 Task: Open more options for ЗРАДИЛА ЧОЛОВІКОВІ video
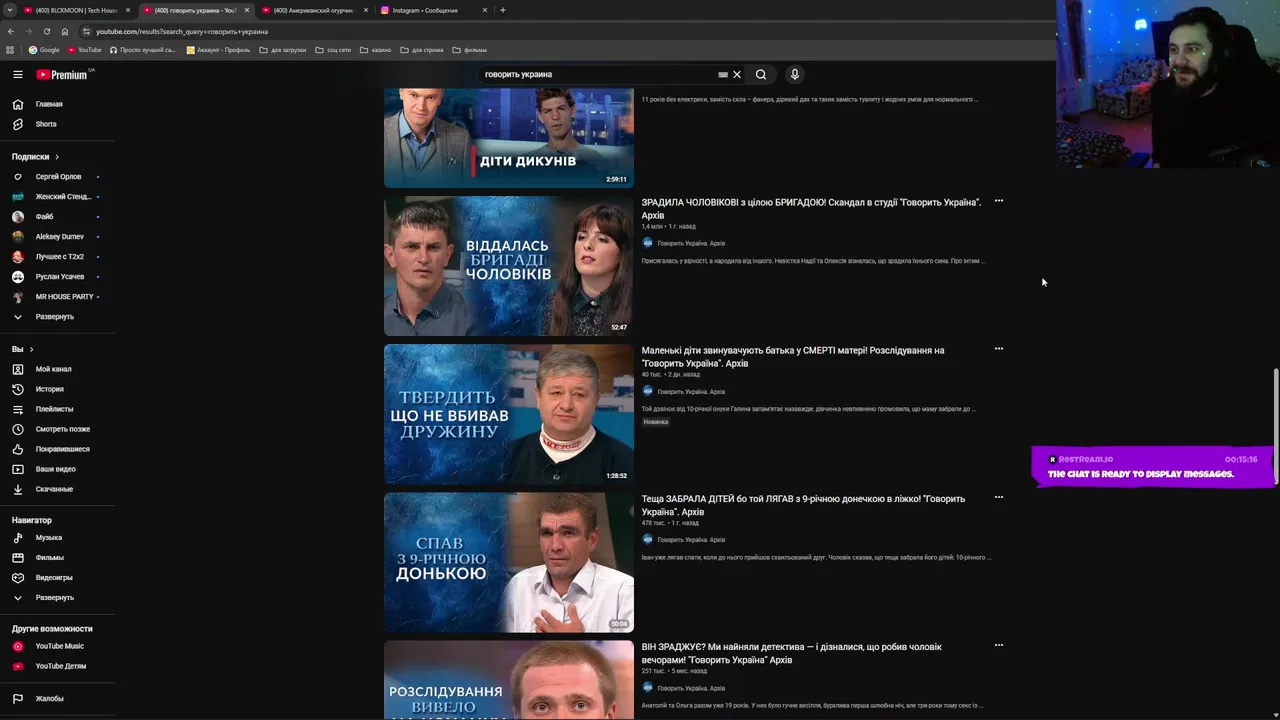pyautogui.click(x=999, y=201)
